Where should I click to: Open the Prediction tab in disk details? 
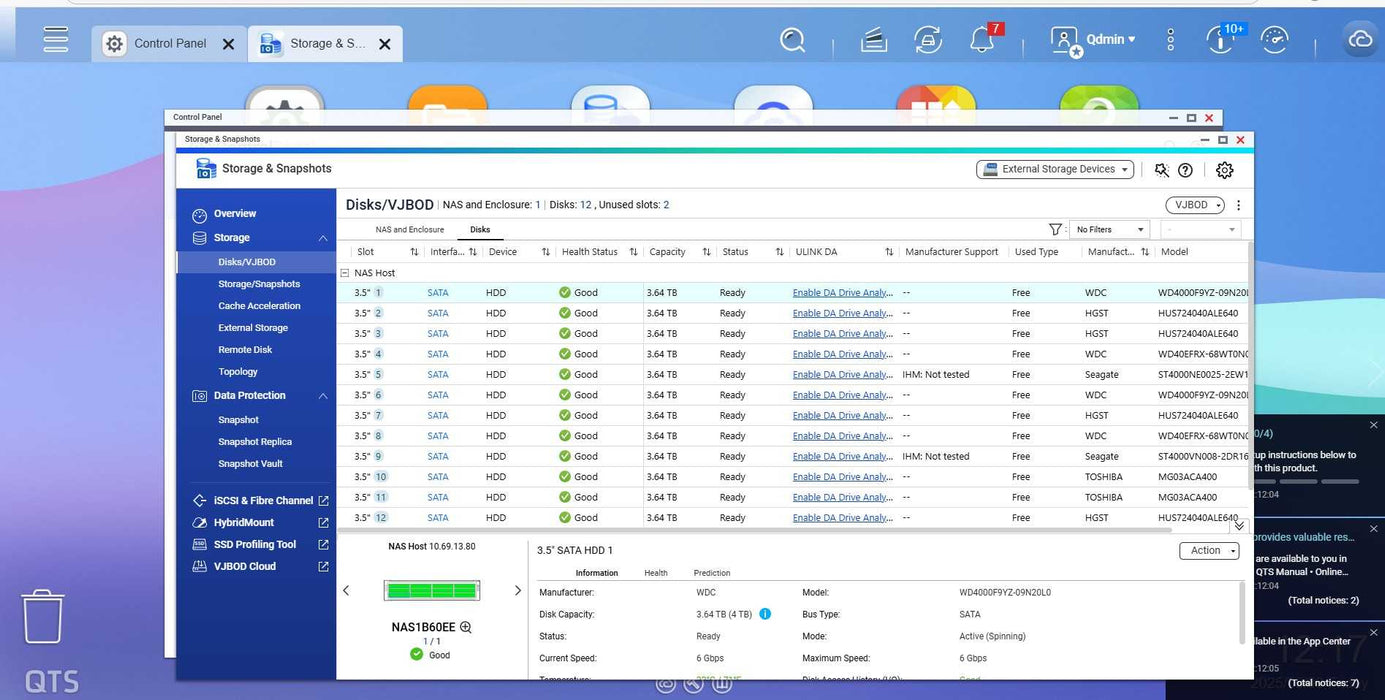click(712, 573)
